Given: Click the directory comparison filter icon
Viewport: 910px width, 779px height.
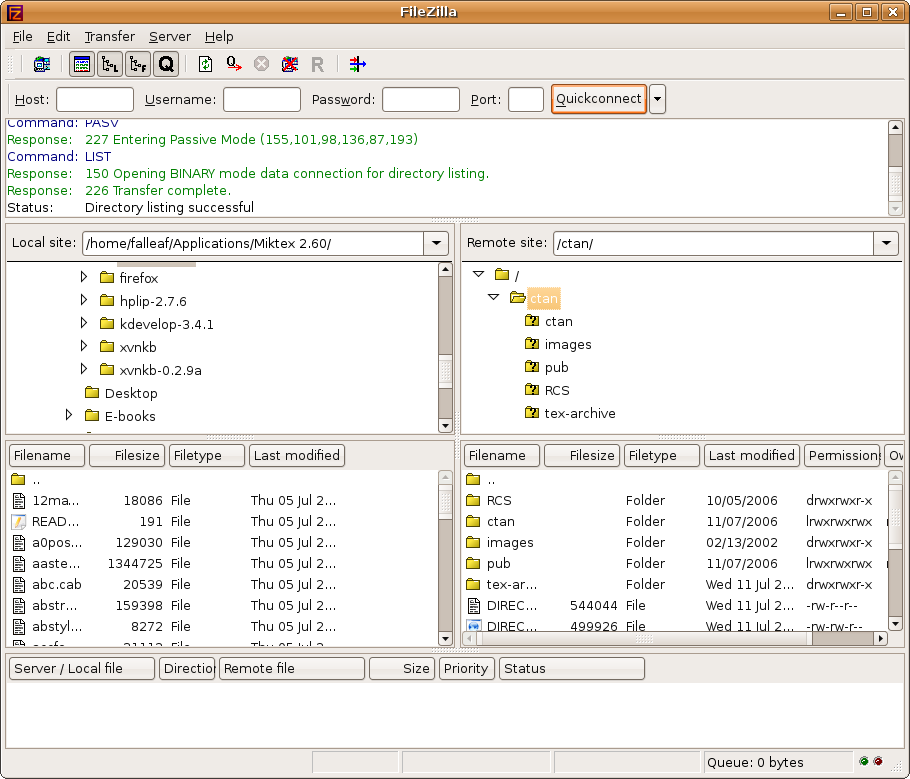Looking at the screenshot, I should (x=358, y=64).
